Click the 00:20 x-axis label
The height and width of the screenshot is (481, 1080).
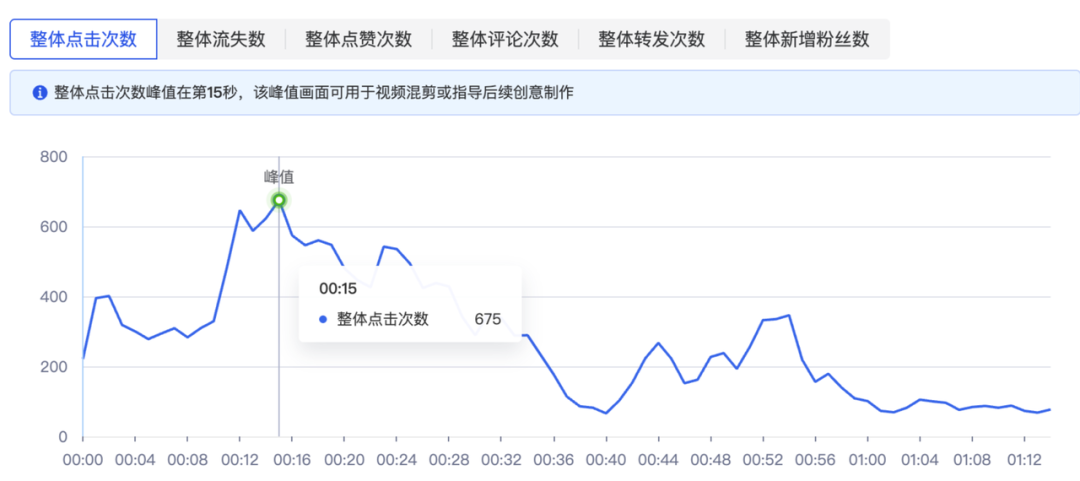[344, 460]
